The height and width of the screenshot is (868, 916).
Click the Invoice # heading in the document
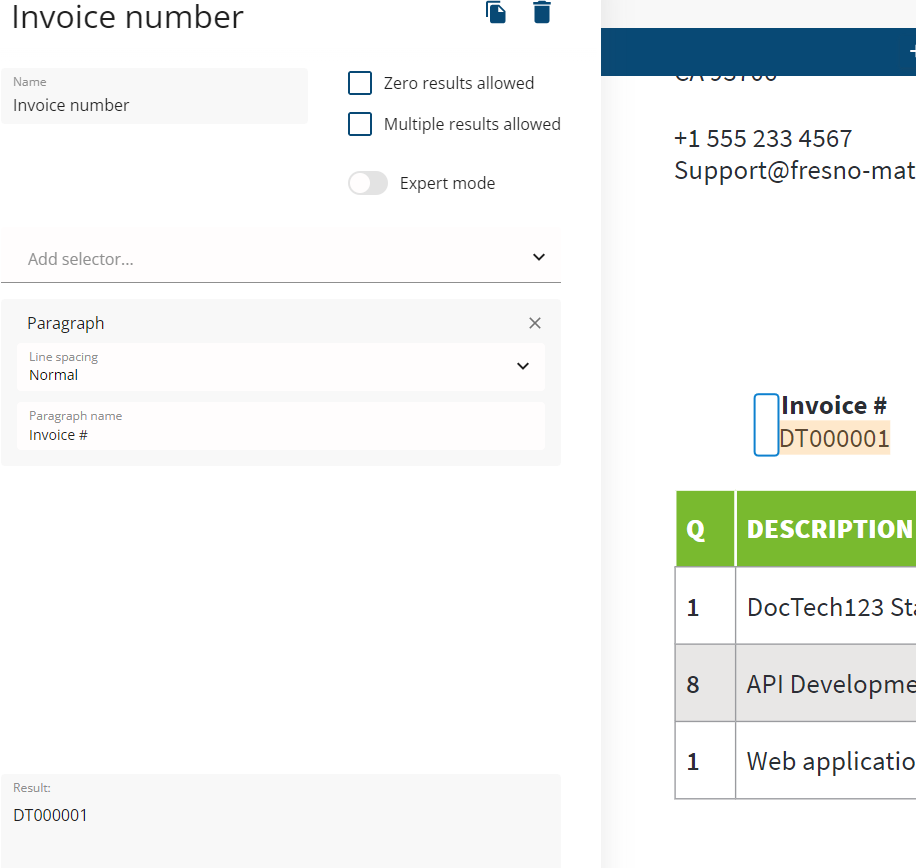point(834,405)
